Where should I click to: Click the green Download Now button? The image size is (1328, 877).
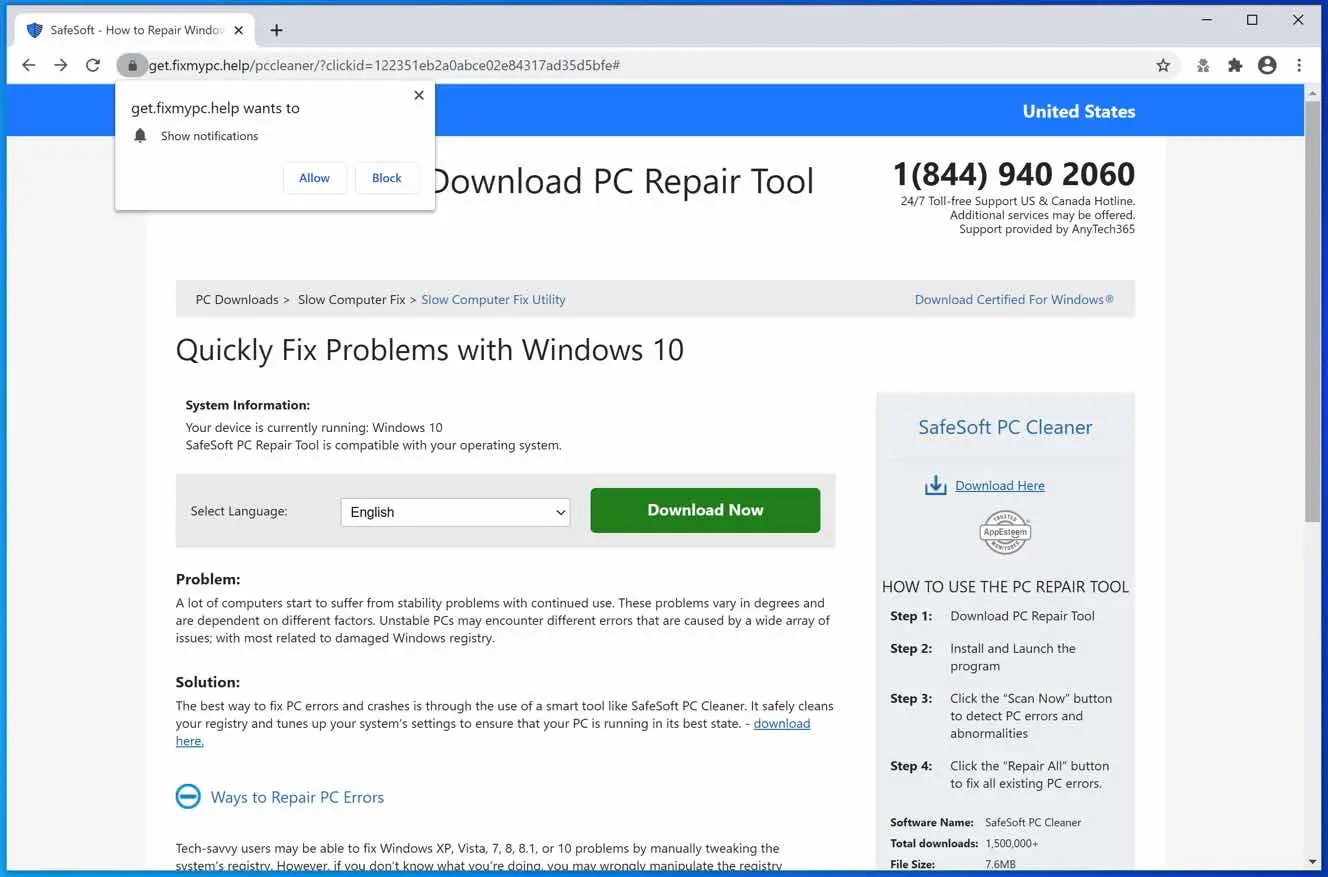point(705,510)
